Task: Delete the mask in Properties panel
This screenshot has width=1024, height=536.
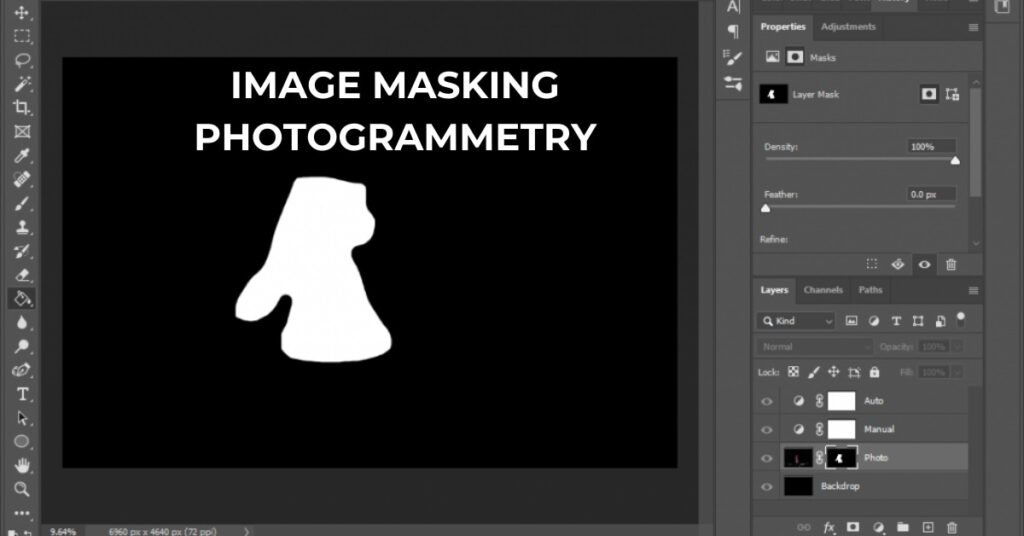Action: [951, 264]
